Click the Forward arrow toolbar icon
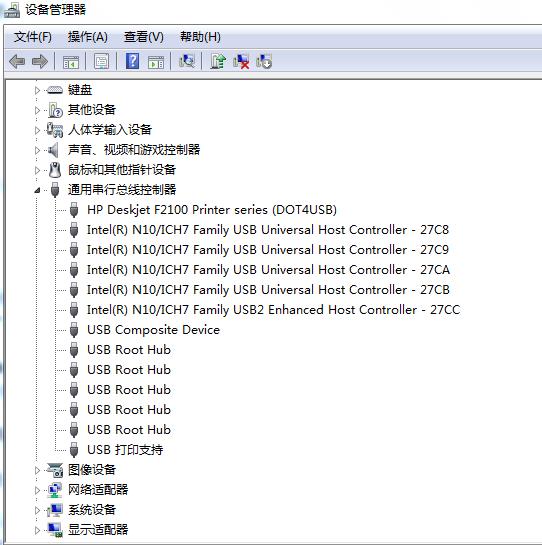Image resolution: width=542 pixels, height=545 pixels. [40, 62]
